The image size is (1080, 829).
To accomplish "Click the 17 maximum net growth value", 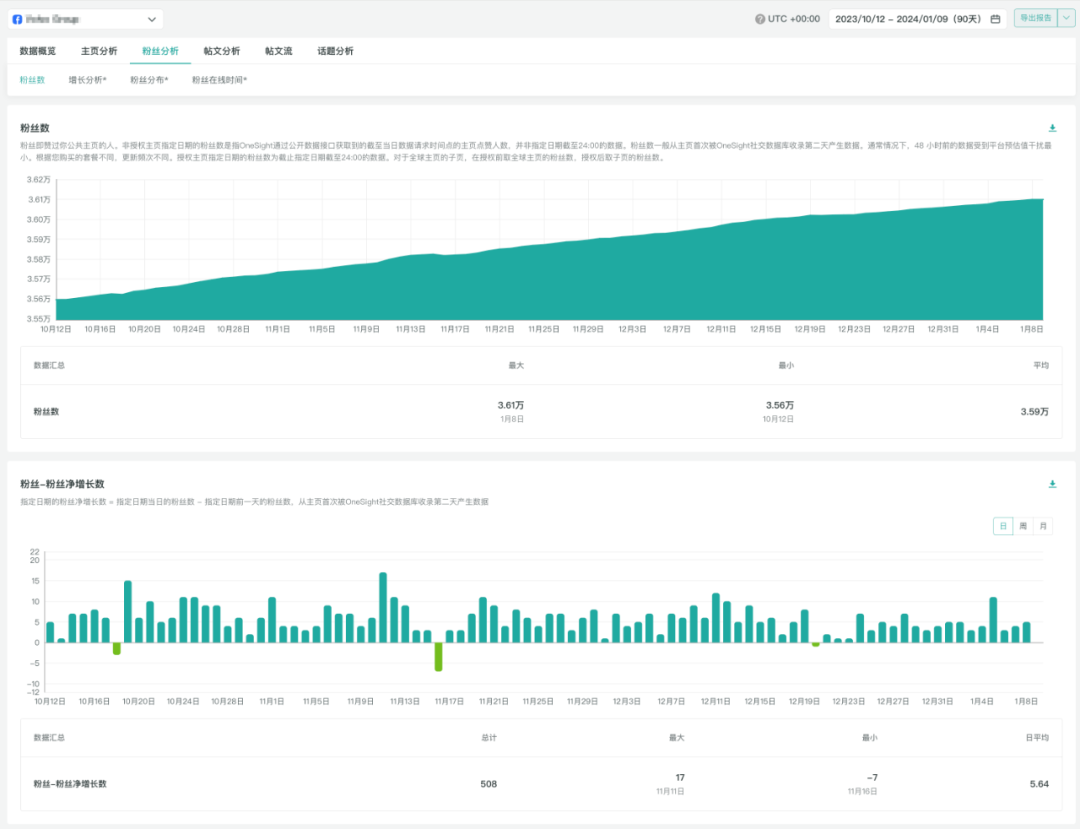I will click(680, 777).
